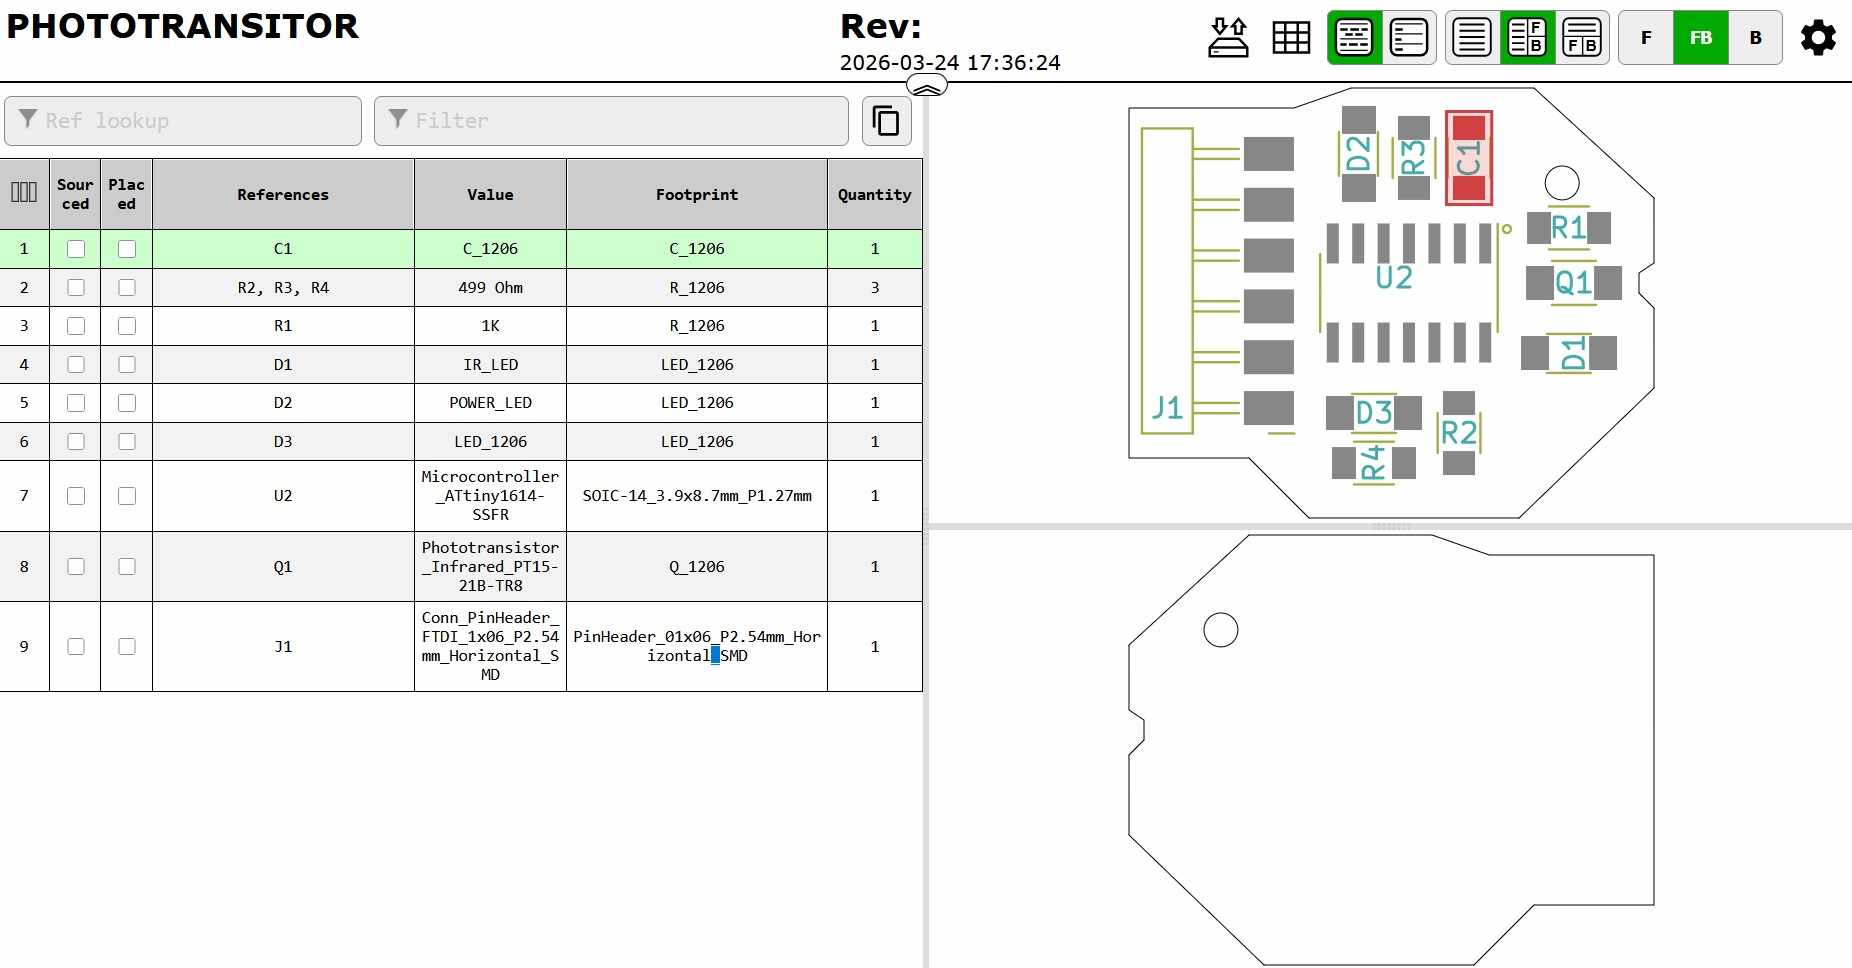Viewport: 1852px width, 968px height.
Task: Click the Sourced column header
Action: click(x=75, y=194)
